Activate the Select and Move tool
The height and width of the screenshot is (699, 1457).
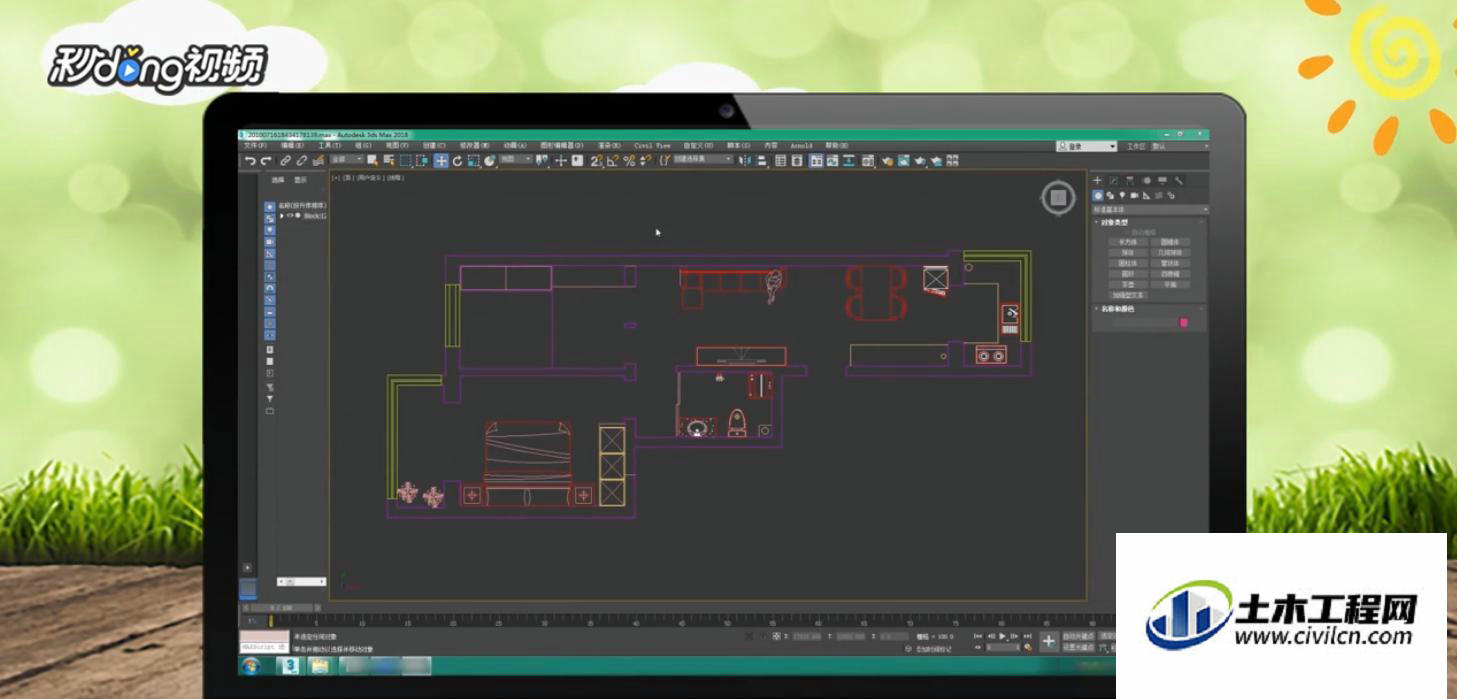click(x=441, y=161)
